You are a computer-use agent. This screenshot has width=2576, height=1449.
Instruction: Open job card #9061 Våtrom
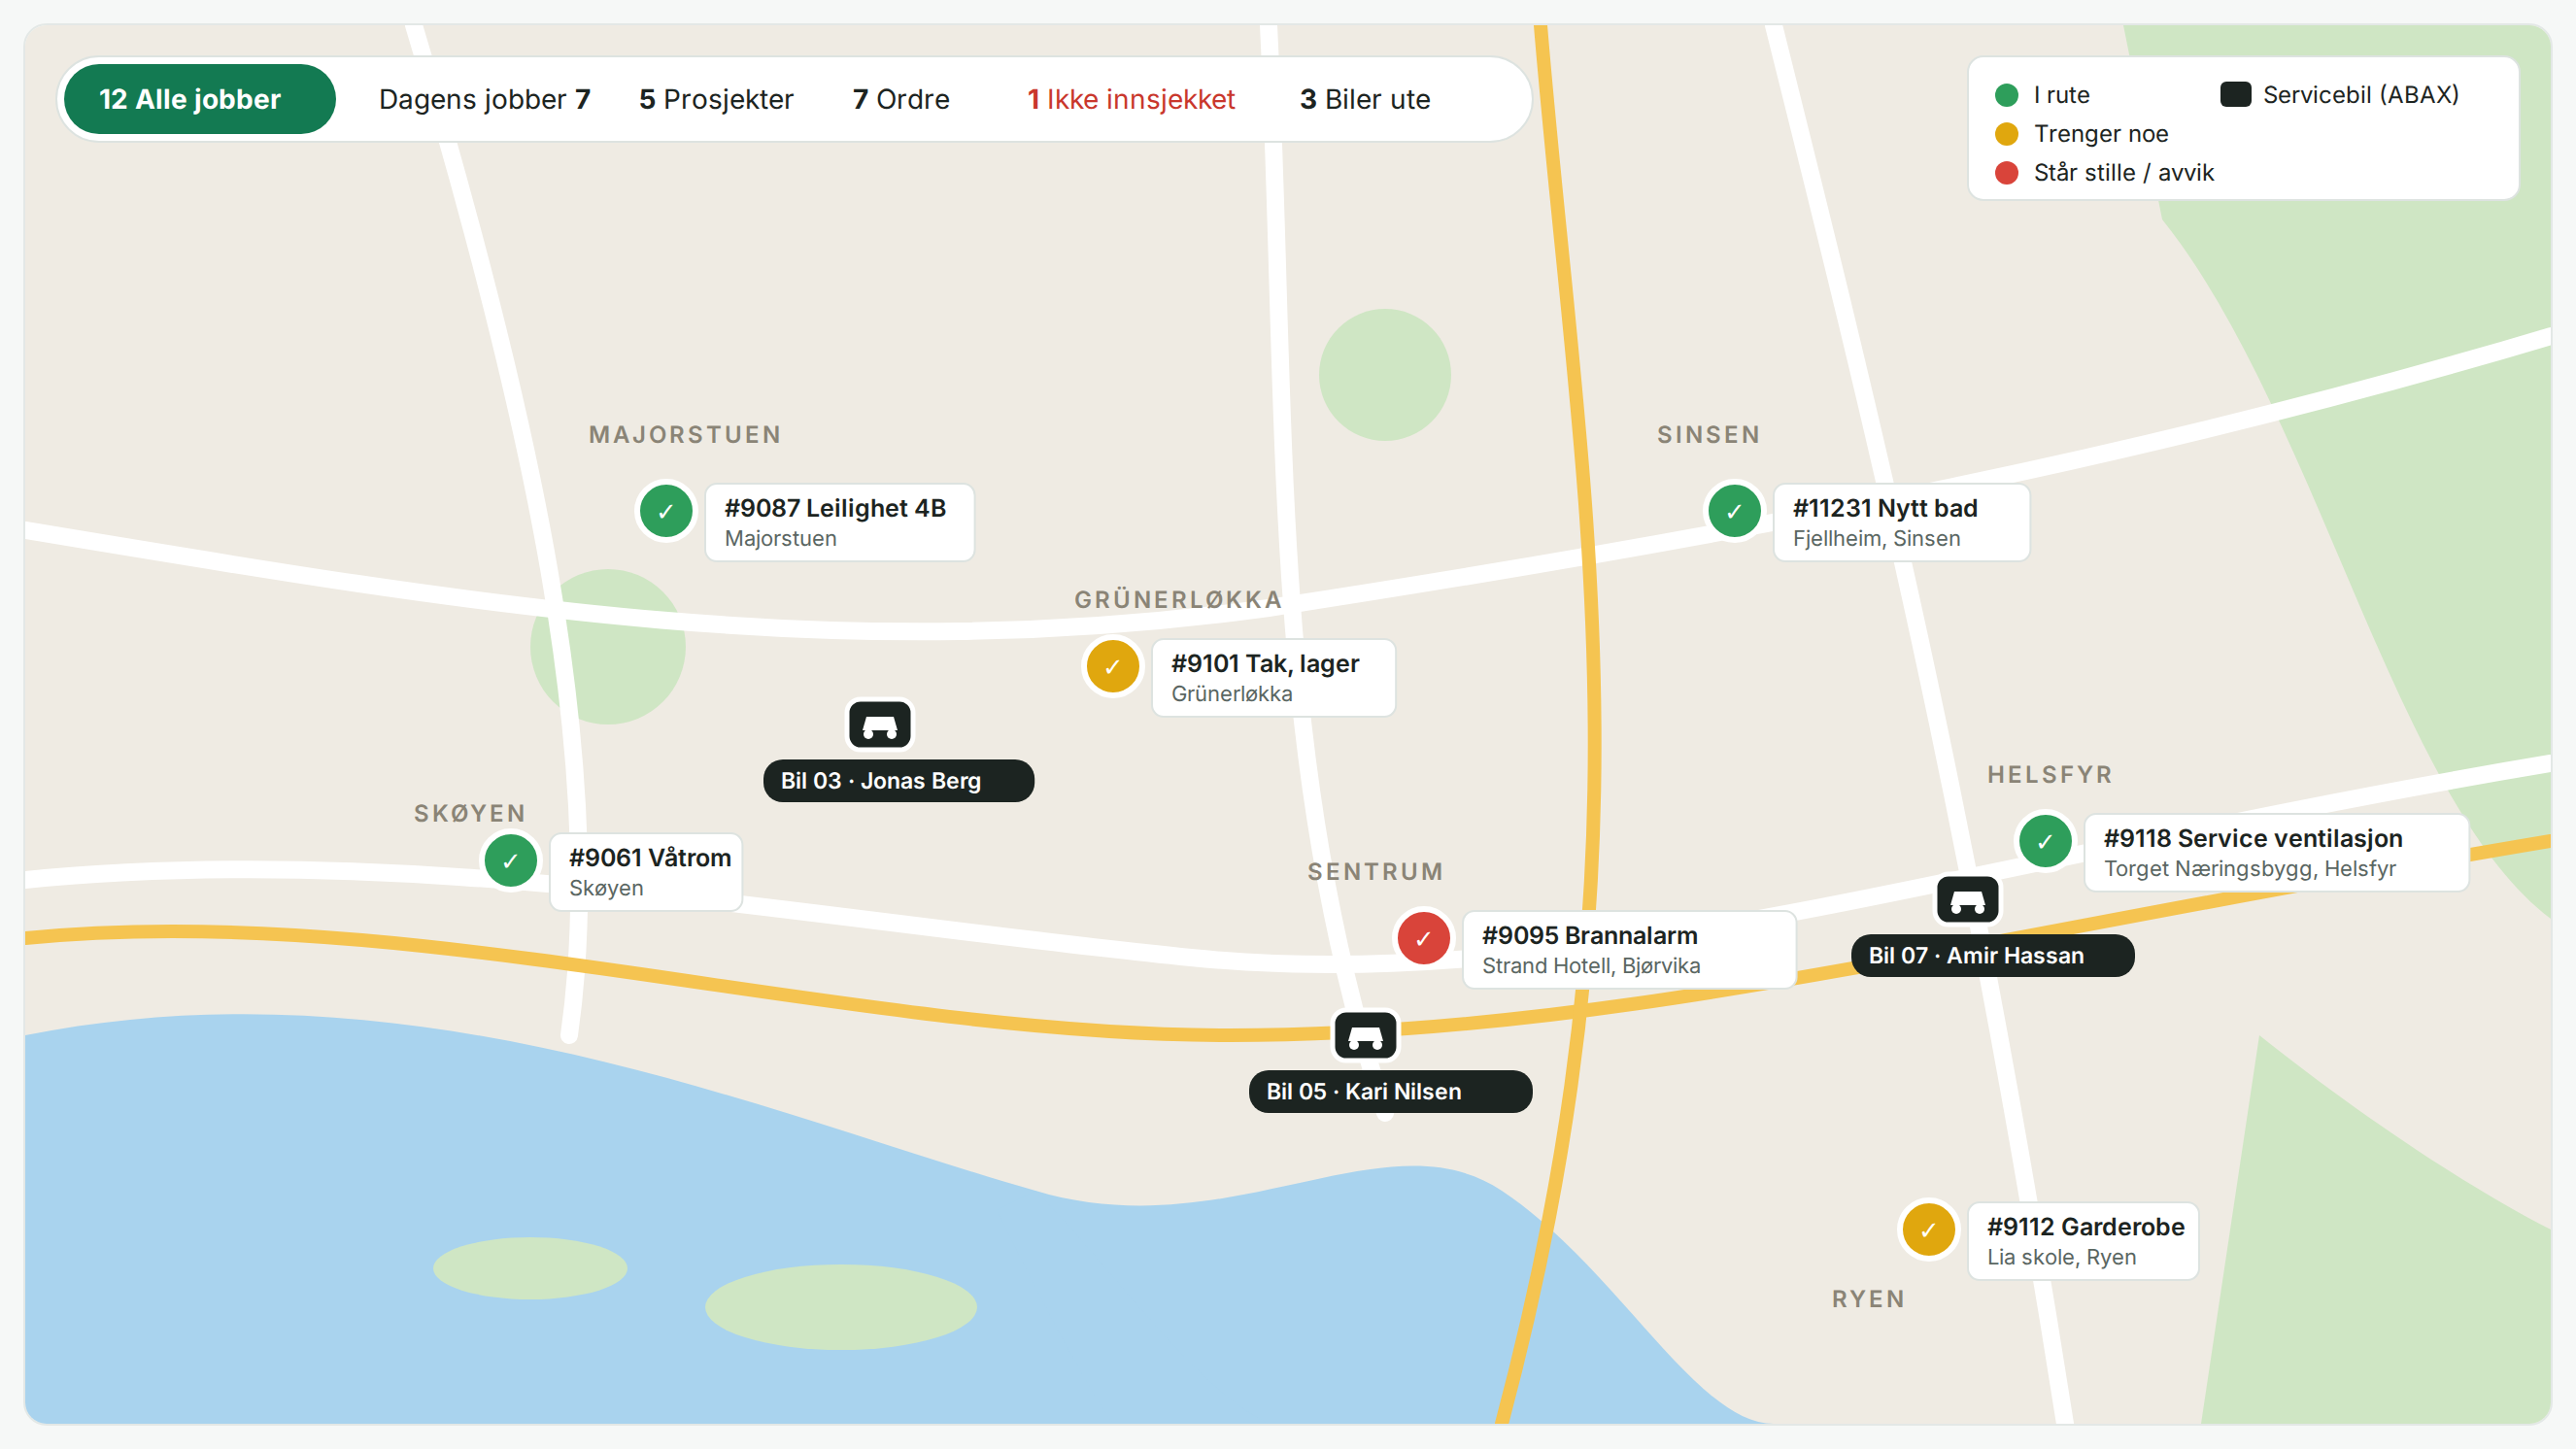pos(646,871)
